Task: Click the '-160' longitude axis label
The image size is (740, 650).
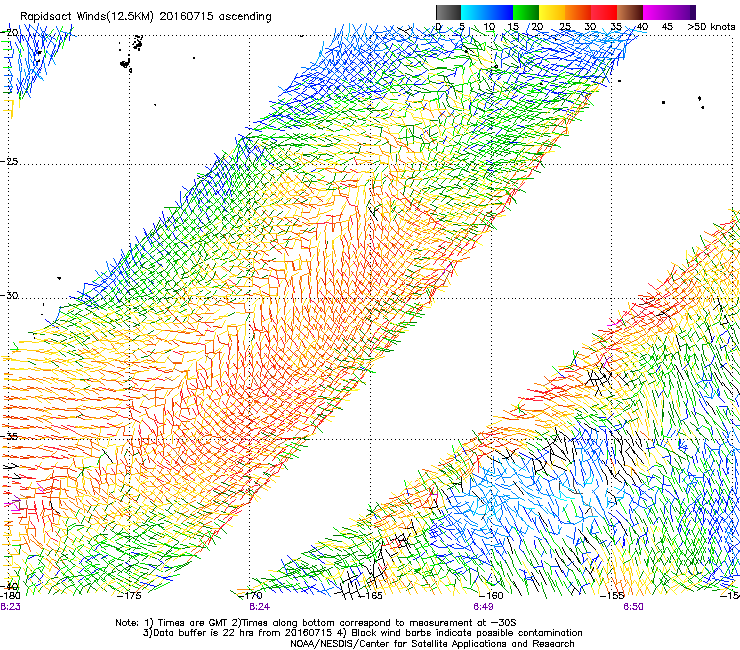Action: point(491,596)
